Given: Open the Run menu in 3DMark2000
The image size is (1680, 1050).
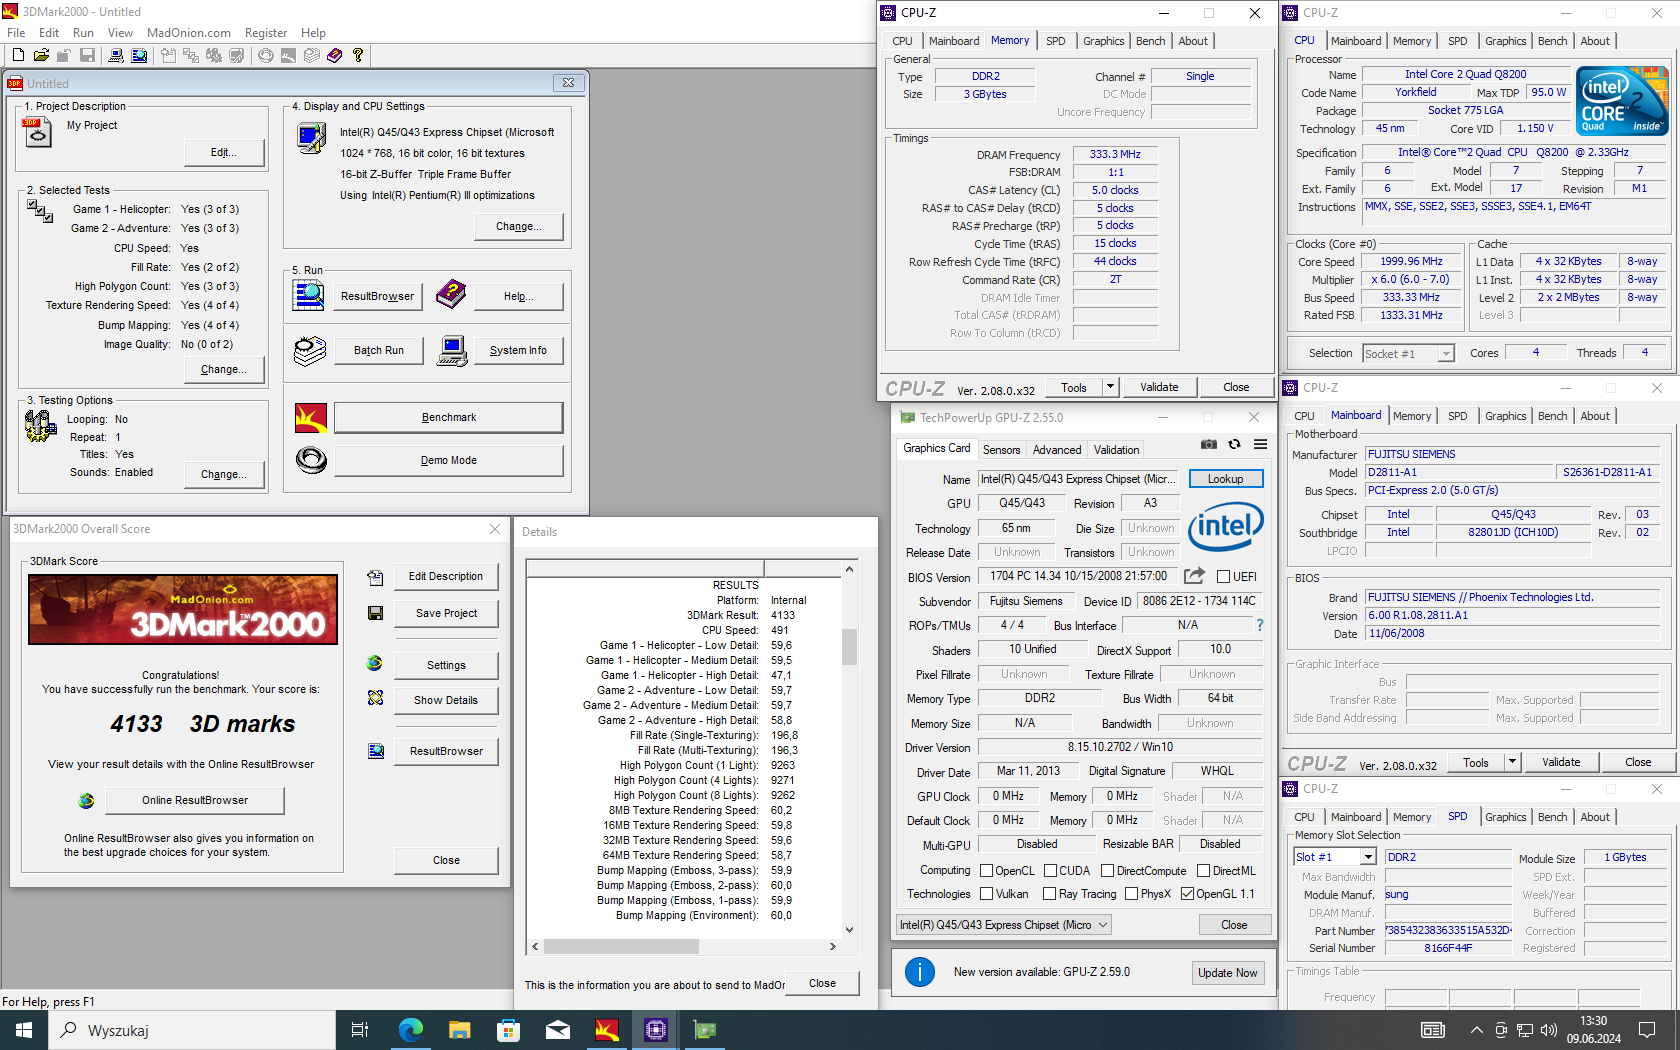Looking at the screenshot, I should pyautogui.click(x=84, y=33).
